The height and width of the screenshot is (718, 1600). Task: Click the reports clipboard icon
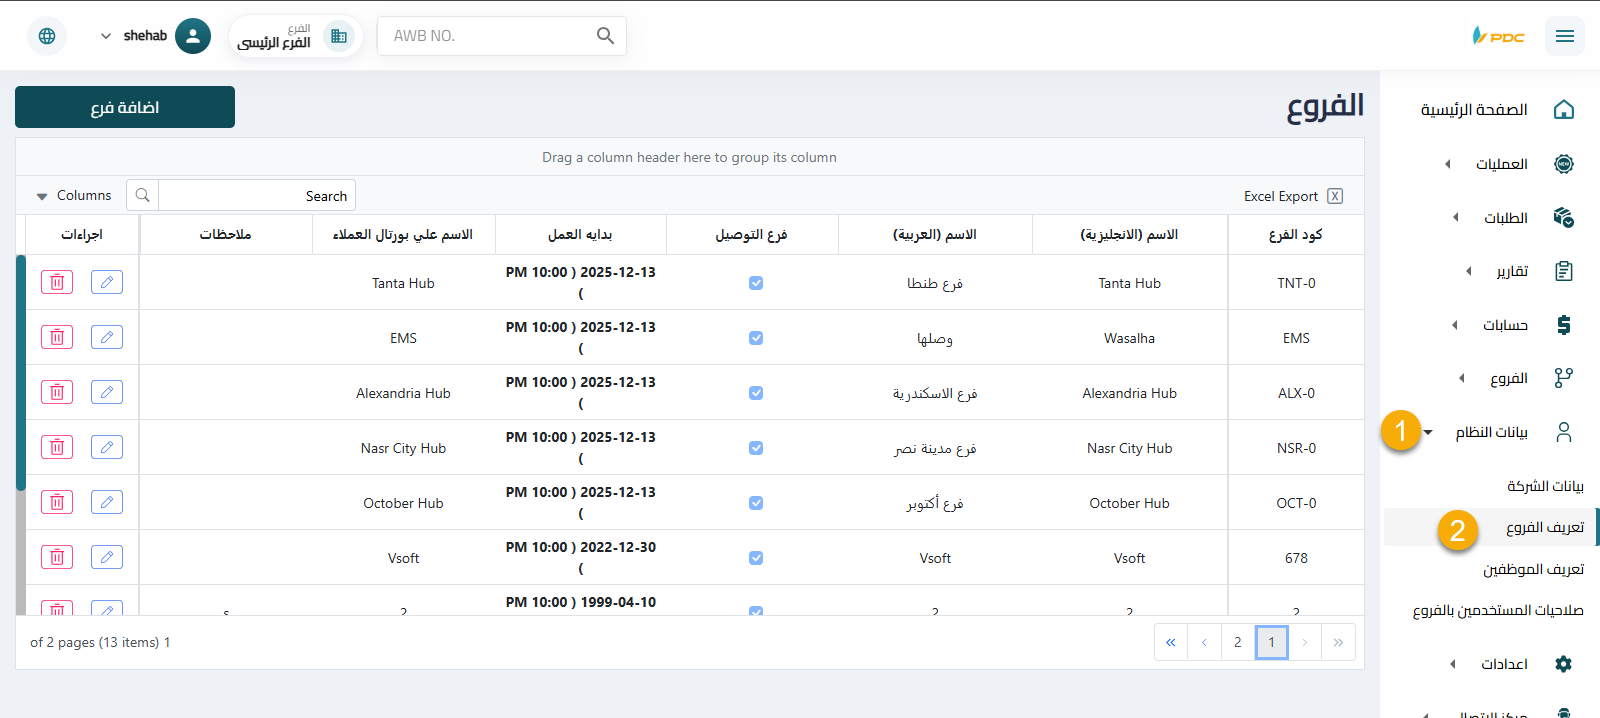click(x=1564, y=271)
